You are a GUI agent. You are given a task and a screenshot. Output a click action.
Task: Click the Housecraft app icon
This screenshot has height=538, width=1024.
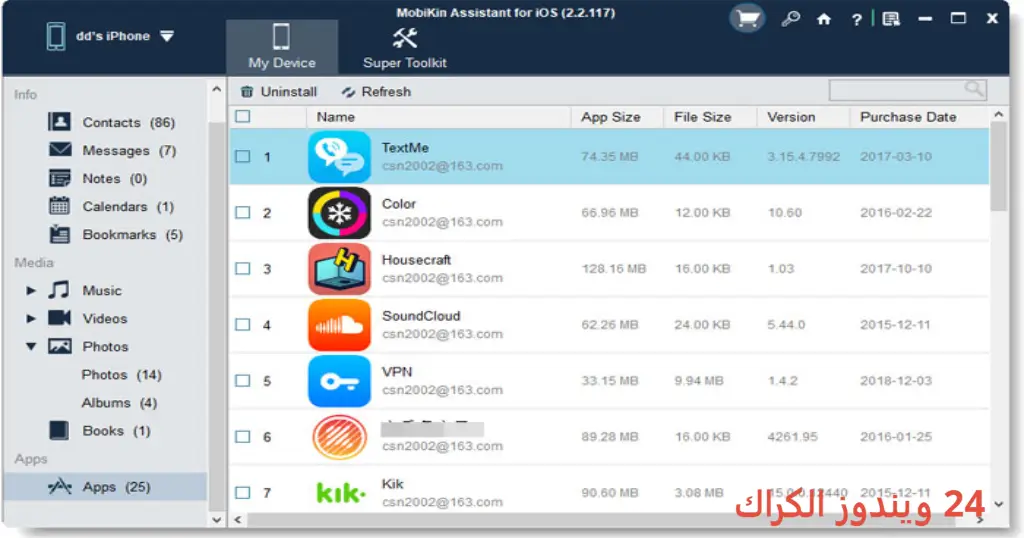pyautogui.click(x=339, y=269)
